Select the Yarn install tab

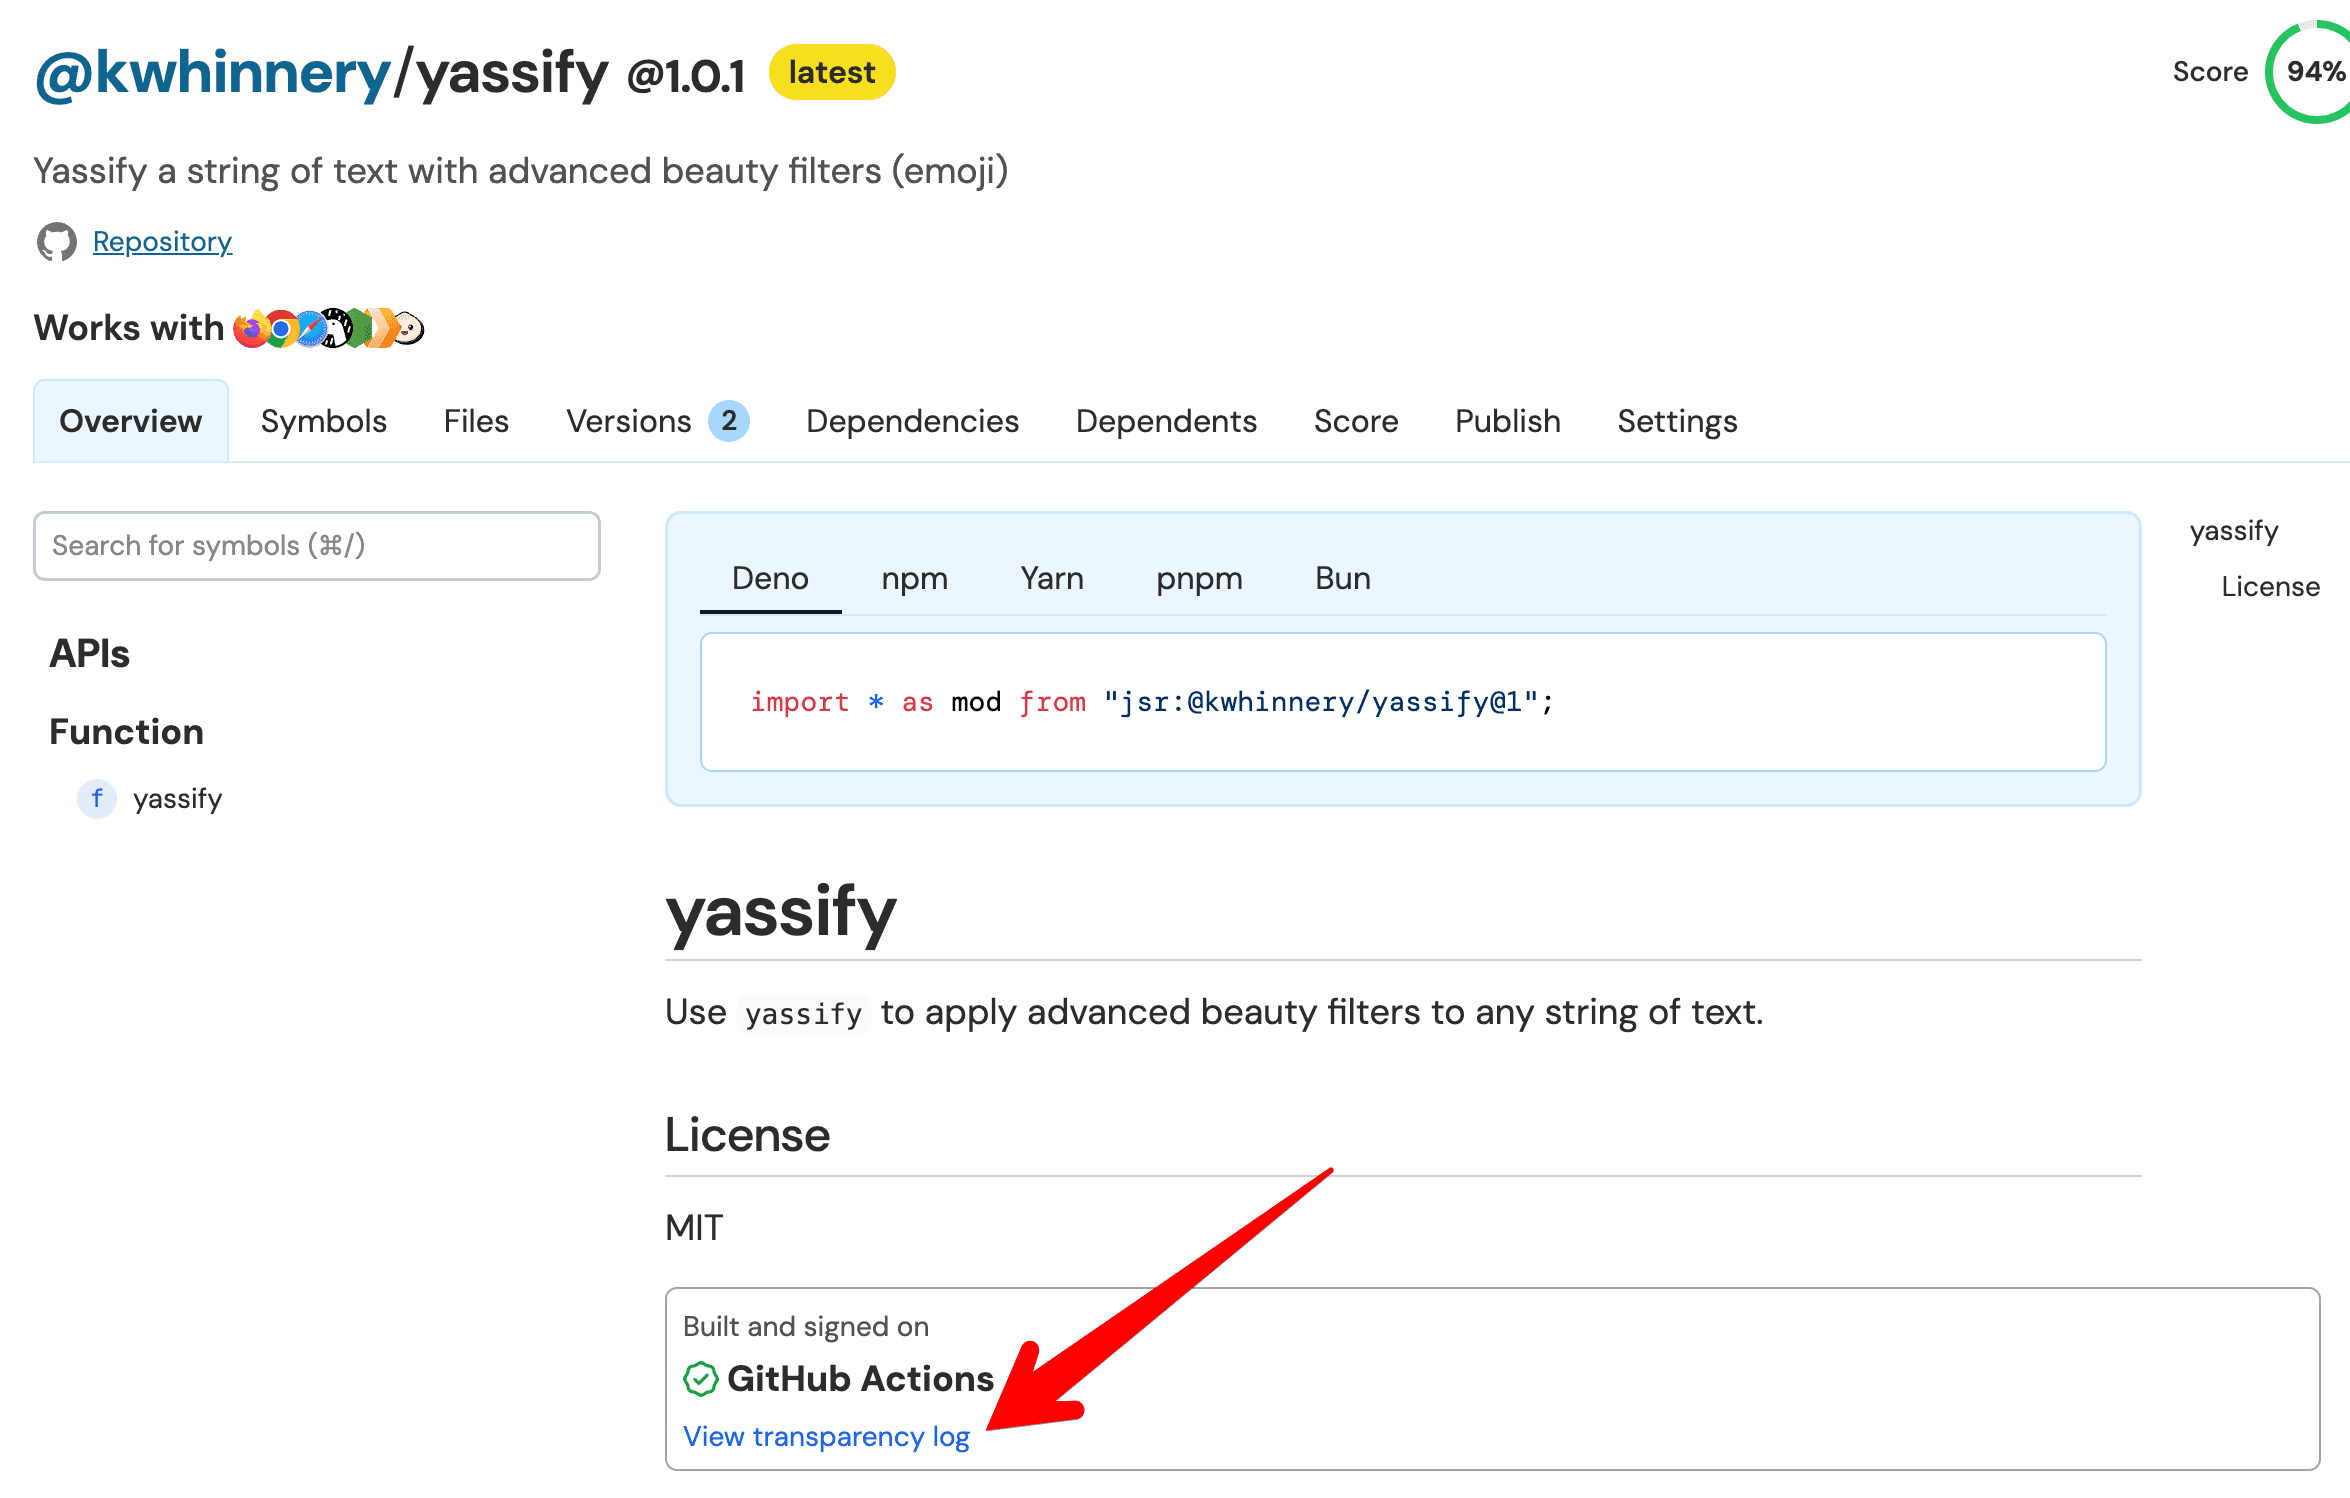pos(1052,578)
